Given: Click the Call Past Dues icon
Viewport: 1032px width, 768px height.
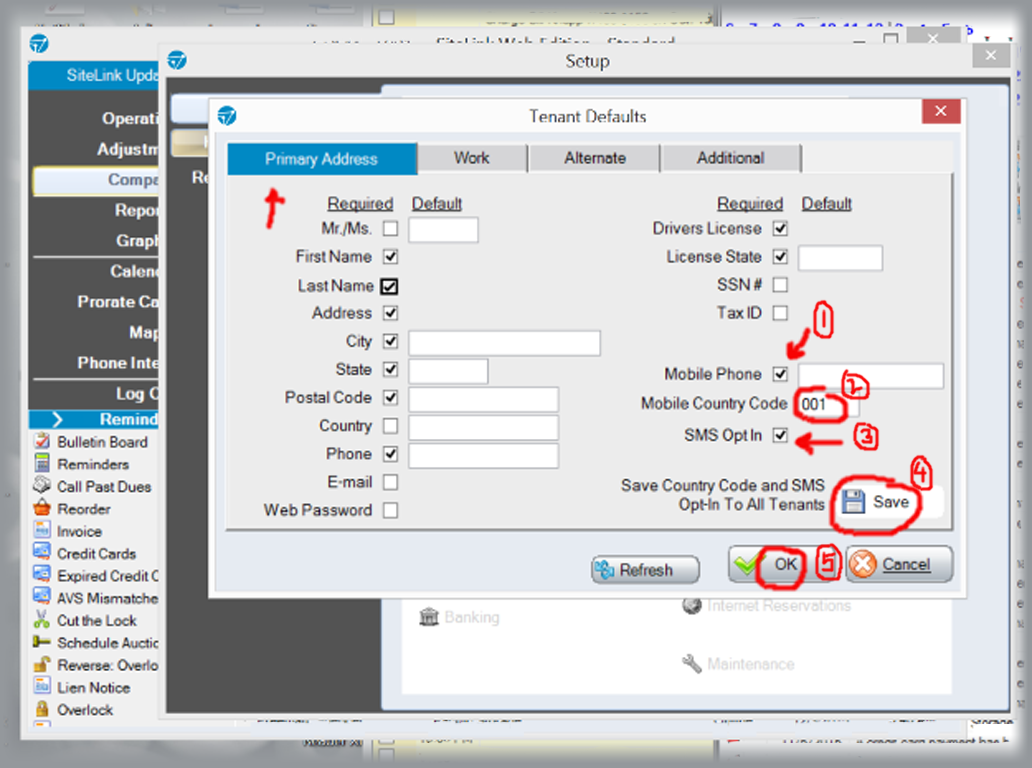Looking at the screenshot, I should click(42, 486).
